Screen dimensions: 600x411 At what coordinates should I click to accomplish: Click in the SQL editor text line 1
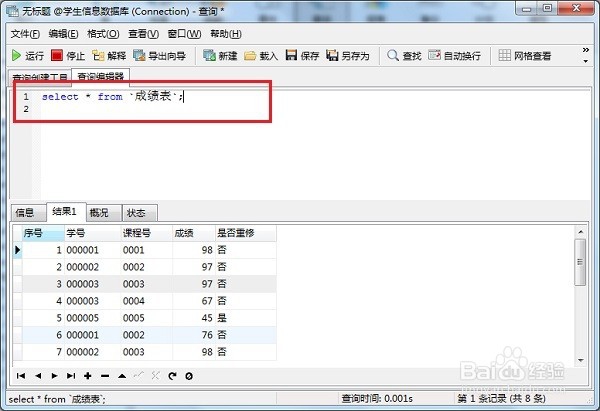(113, 96)
